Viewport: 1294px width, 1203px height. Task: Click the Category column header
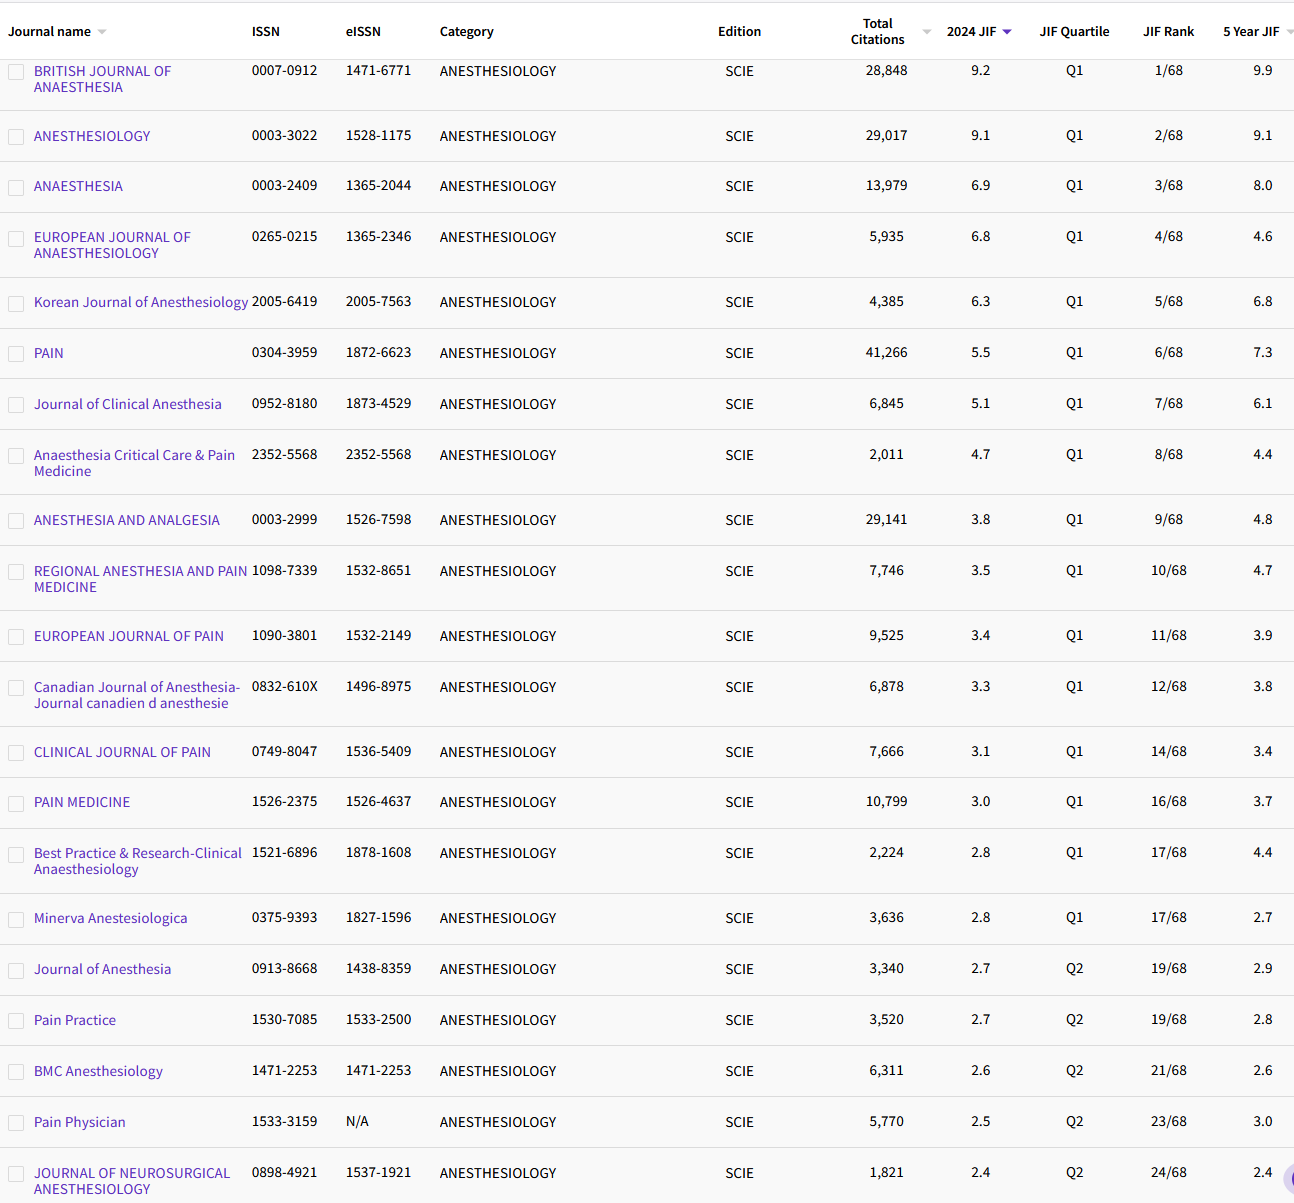(x=467, y=32)
